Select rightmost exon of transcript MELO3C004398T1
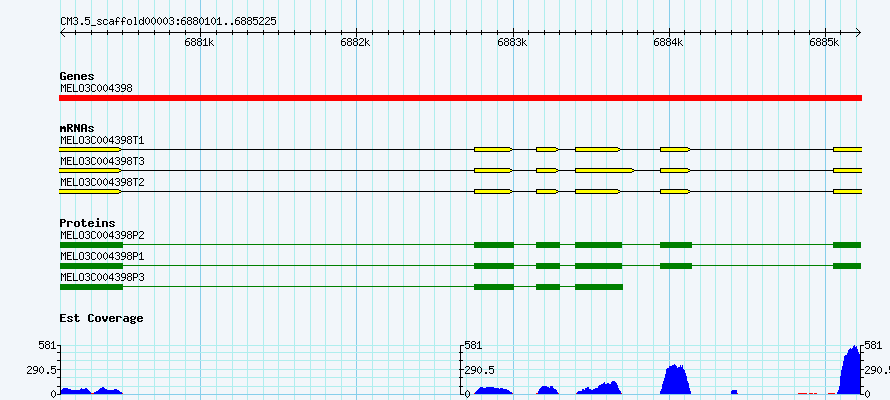 pos(847,149)
